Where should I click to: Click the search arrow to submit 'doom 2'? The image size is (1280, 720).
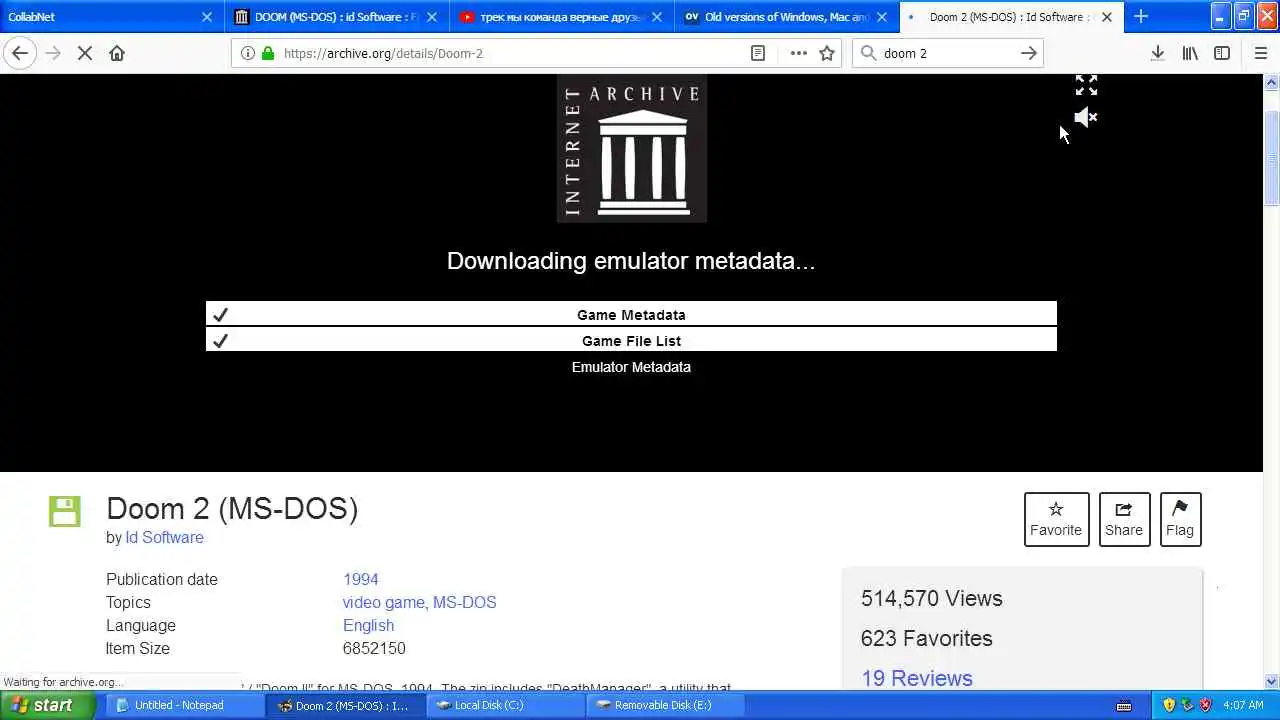click(x=1029, y=53)
